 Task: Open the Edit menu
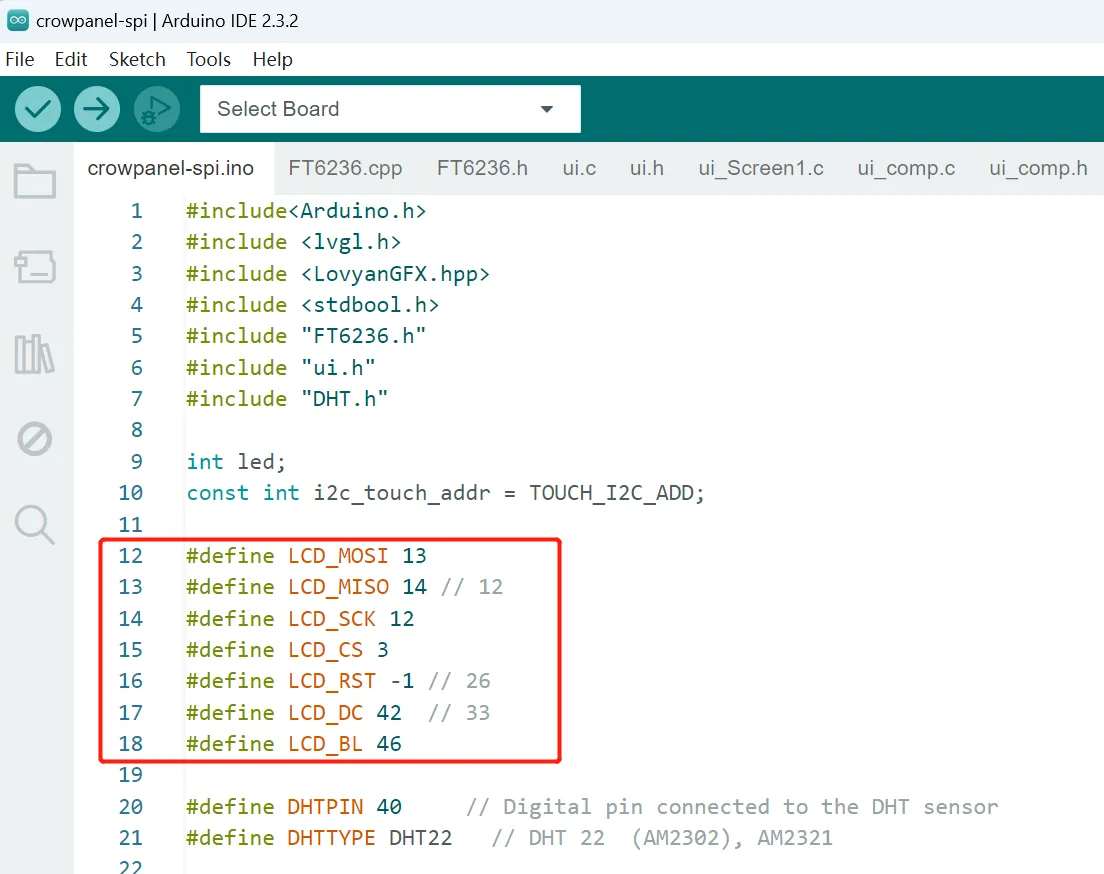pyautogui.click(x=71, y=59)
